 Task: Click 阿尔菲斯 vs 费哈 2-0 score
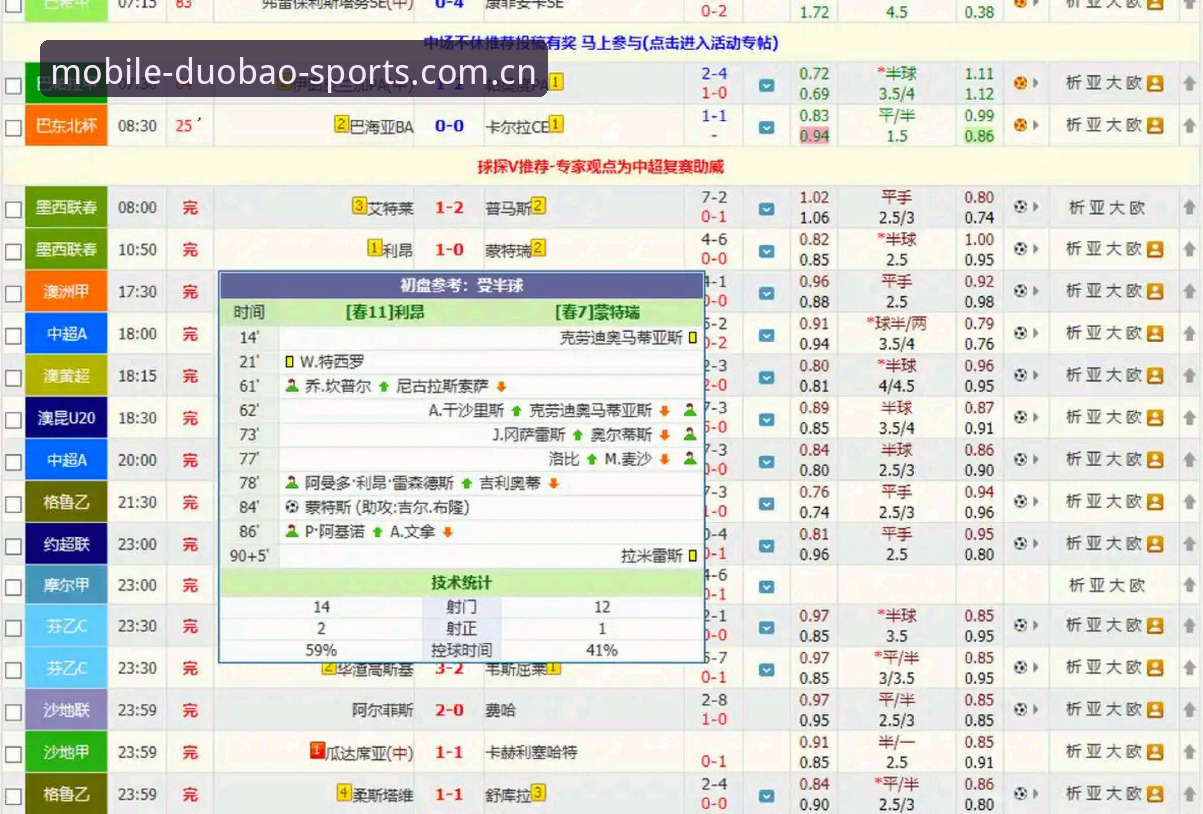pyautogui.click(x=449, y=710)
